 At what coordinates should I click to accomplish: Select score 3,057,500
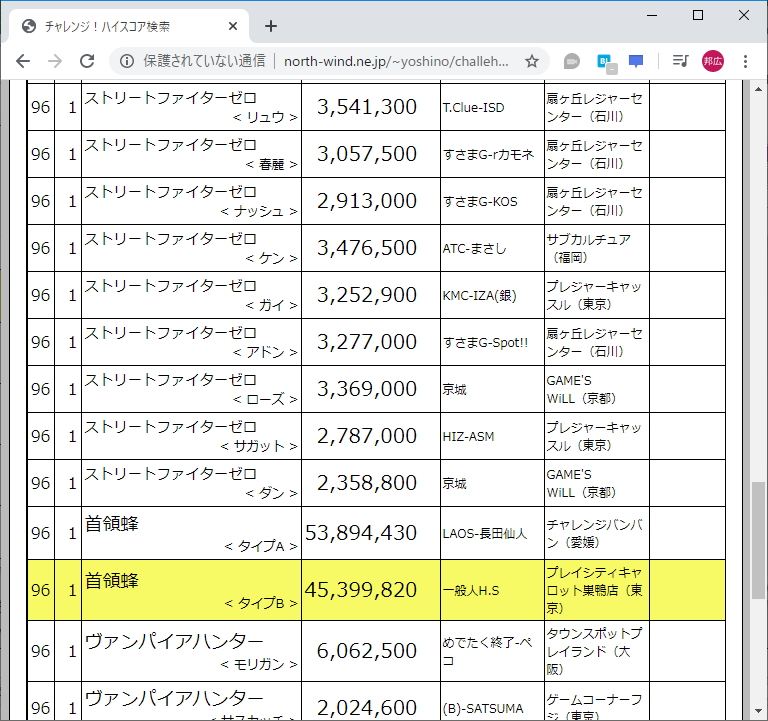(367, 154)
